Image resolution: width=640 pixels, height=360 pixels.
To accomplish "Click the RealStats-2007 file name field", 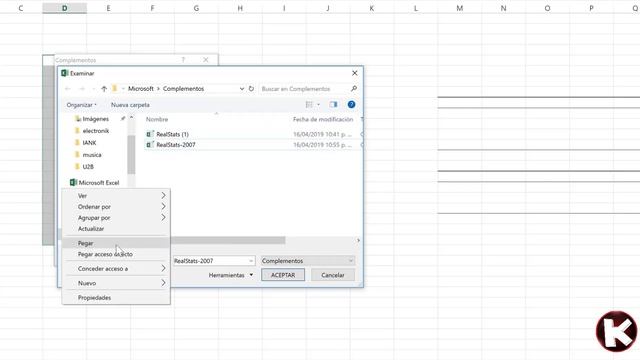I will [x=210, y=261].
